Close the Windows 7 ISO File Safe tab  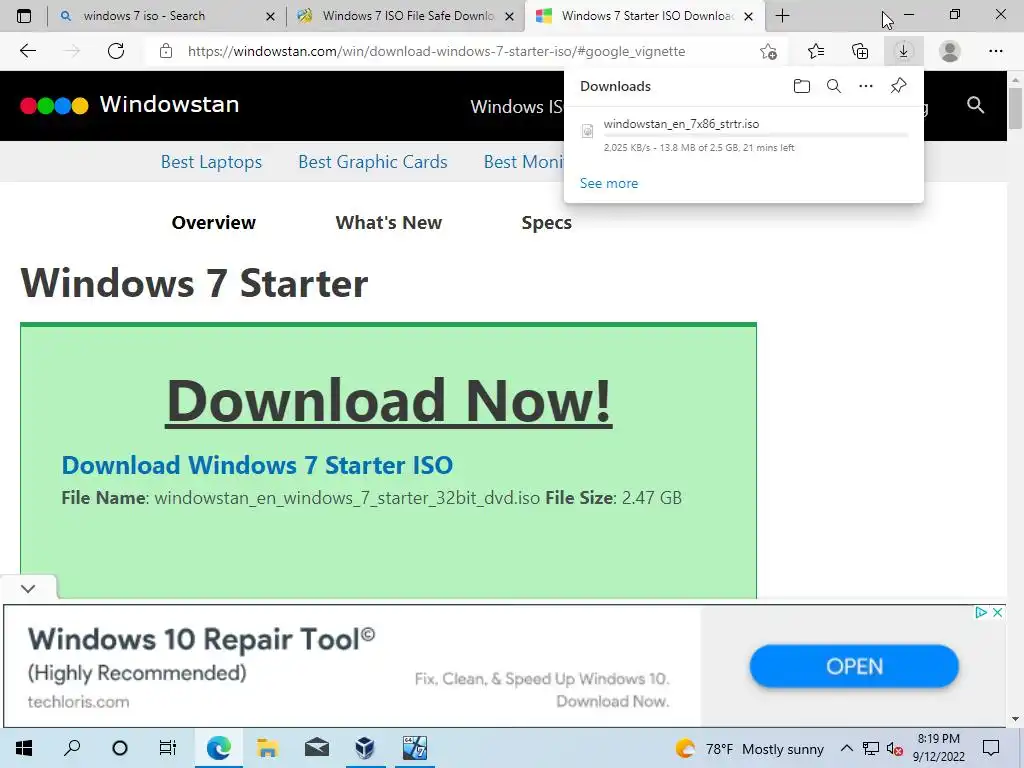click(509, 16)
